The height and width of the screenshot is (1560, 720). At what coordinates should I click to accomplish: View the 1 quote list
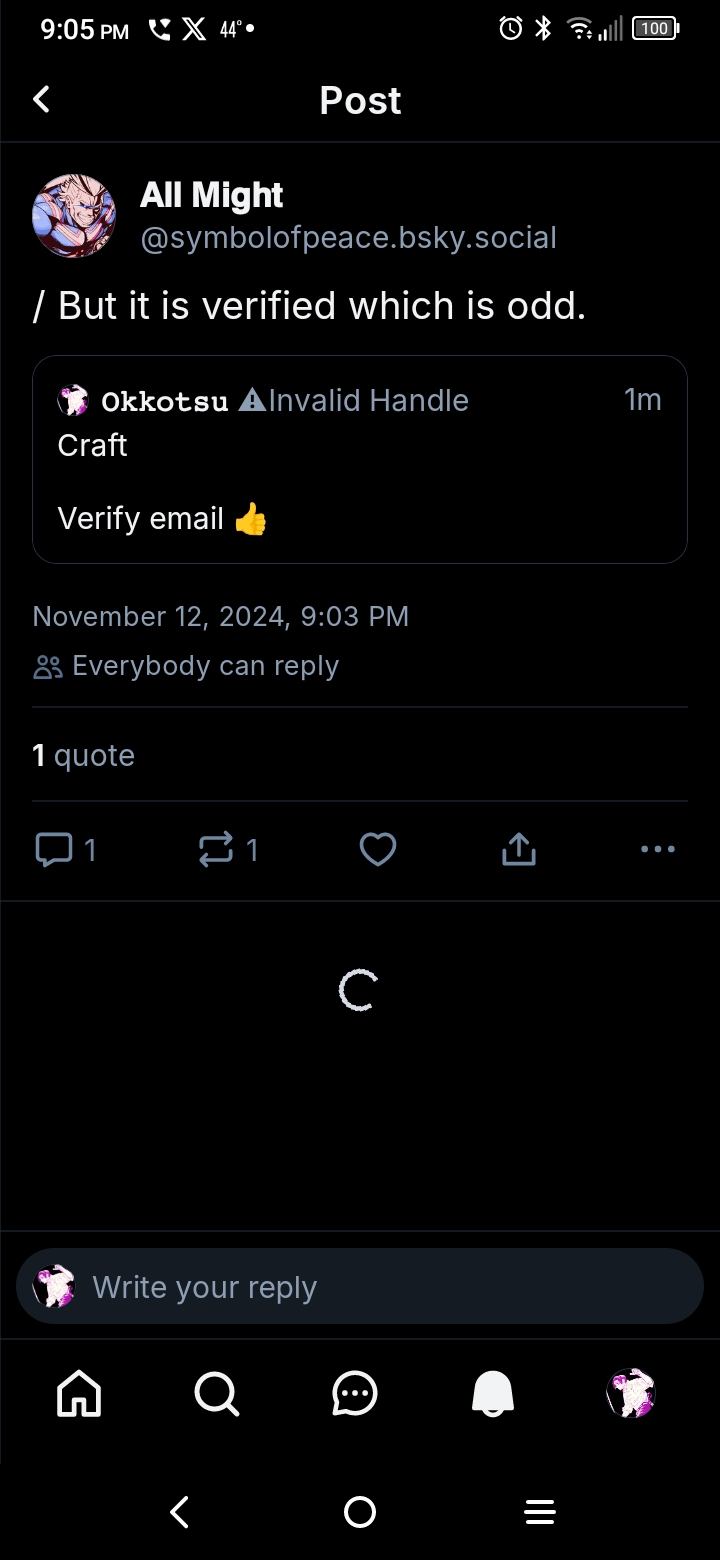pyautogui.click(x=84, y=755)
